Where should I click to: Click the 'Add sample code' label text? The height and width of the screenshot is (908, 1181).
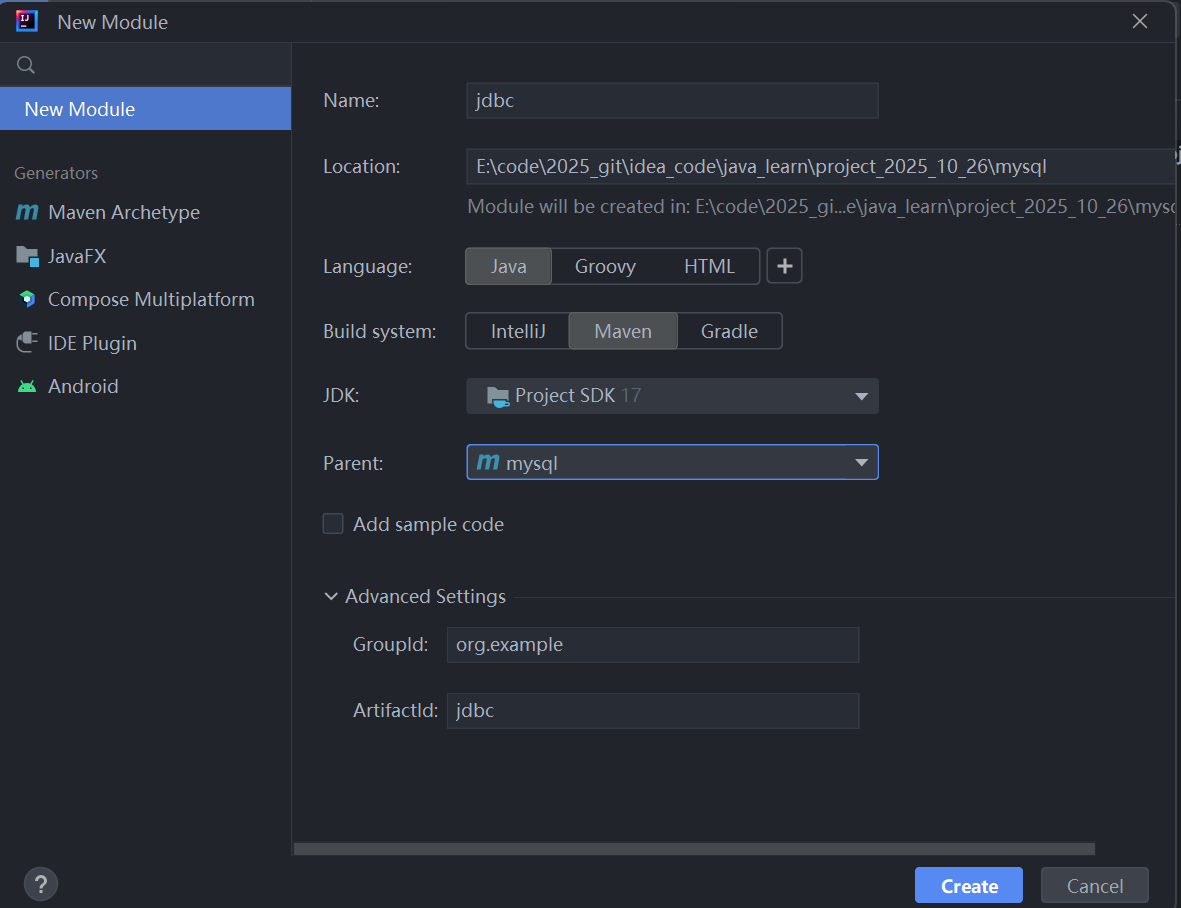[x=428, y=524]
